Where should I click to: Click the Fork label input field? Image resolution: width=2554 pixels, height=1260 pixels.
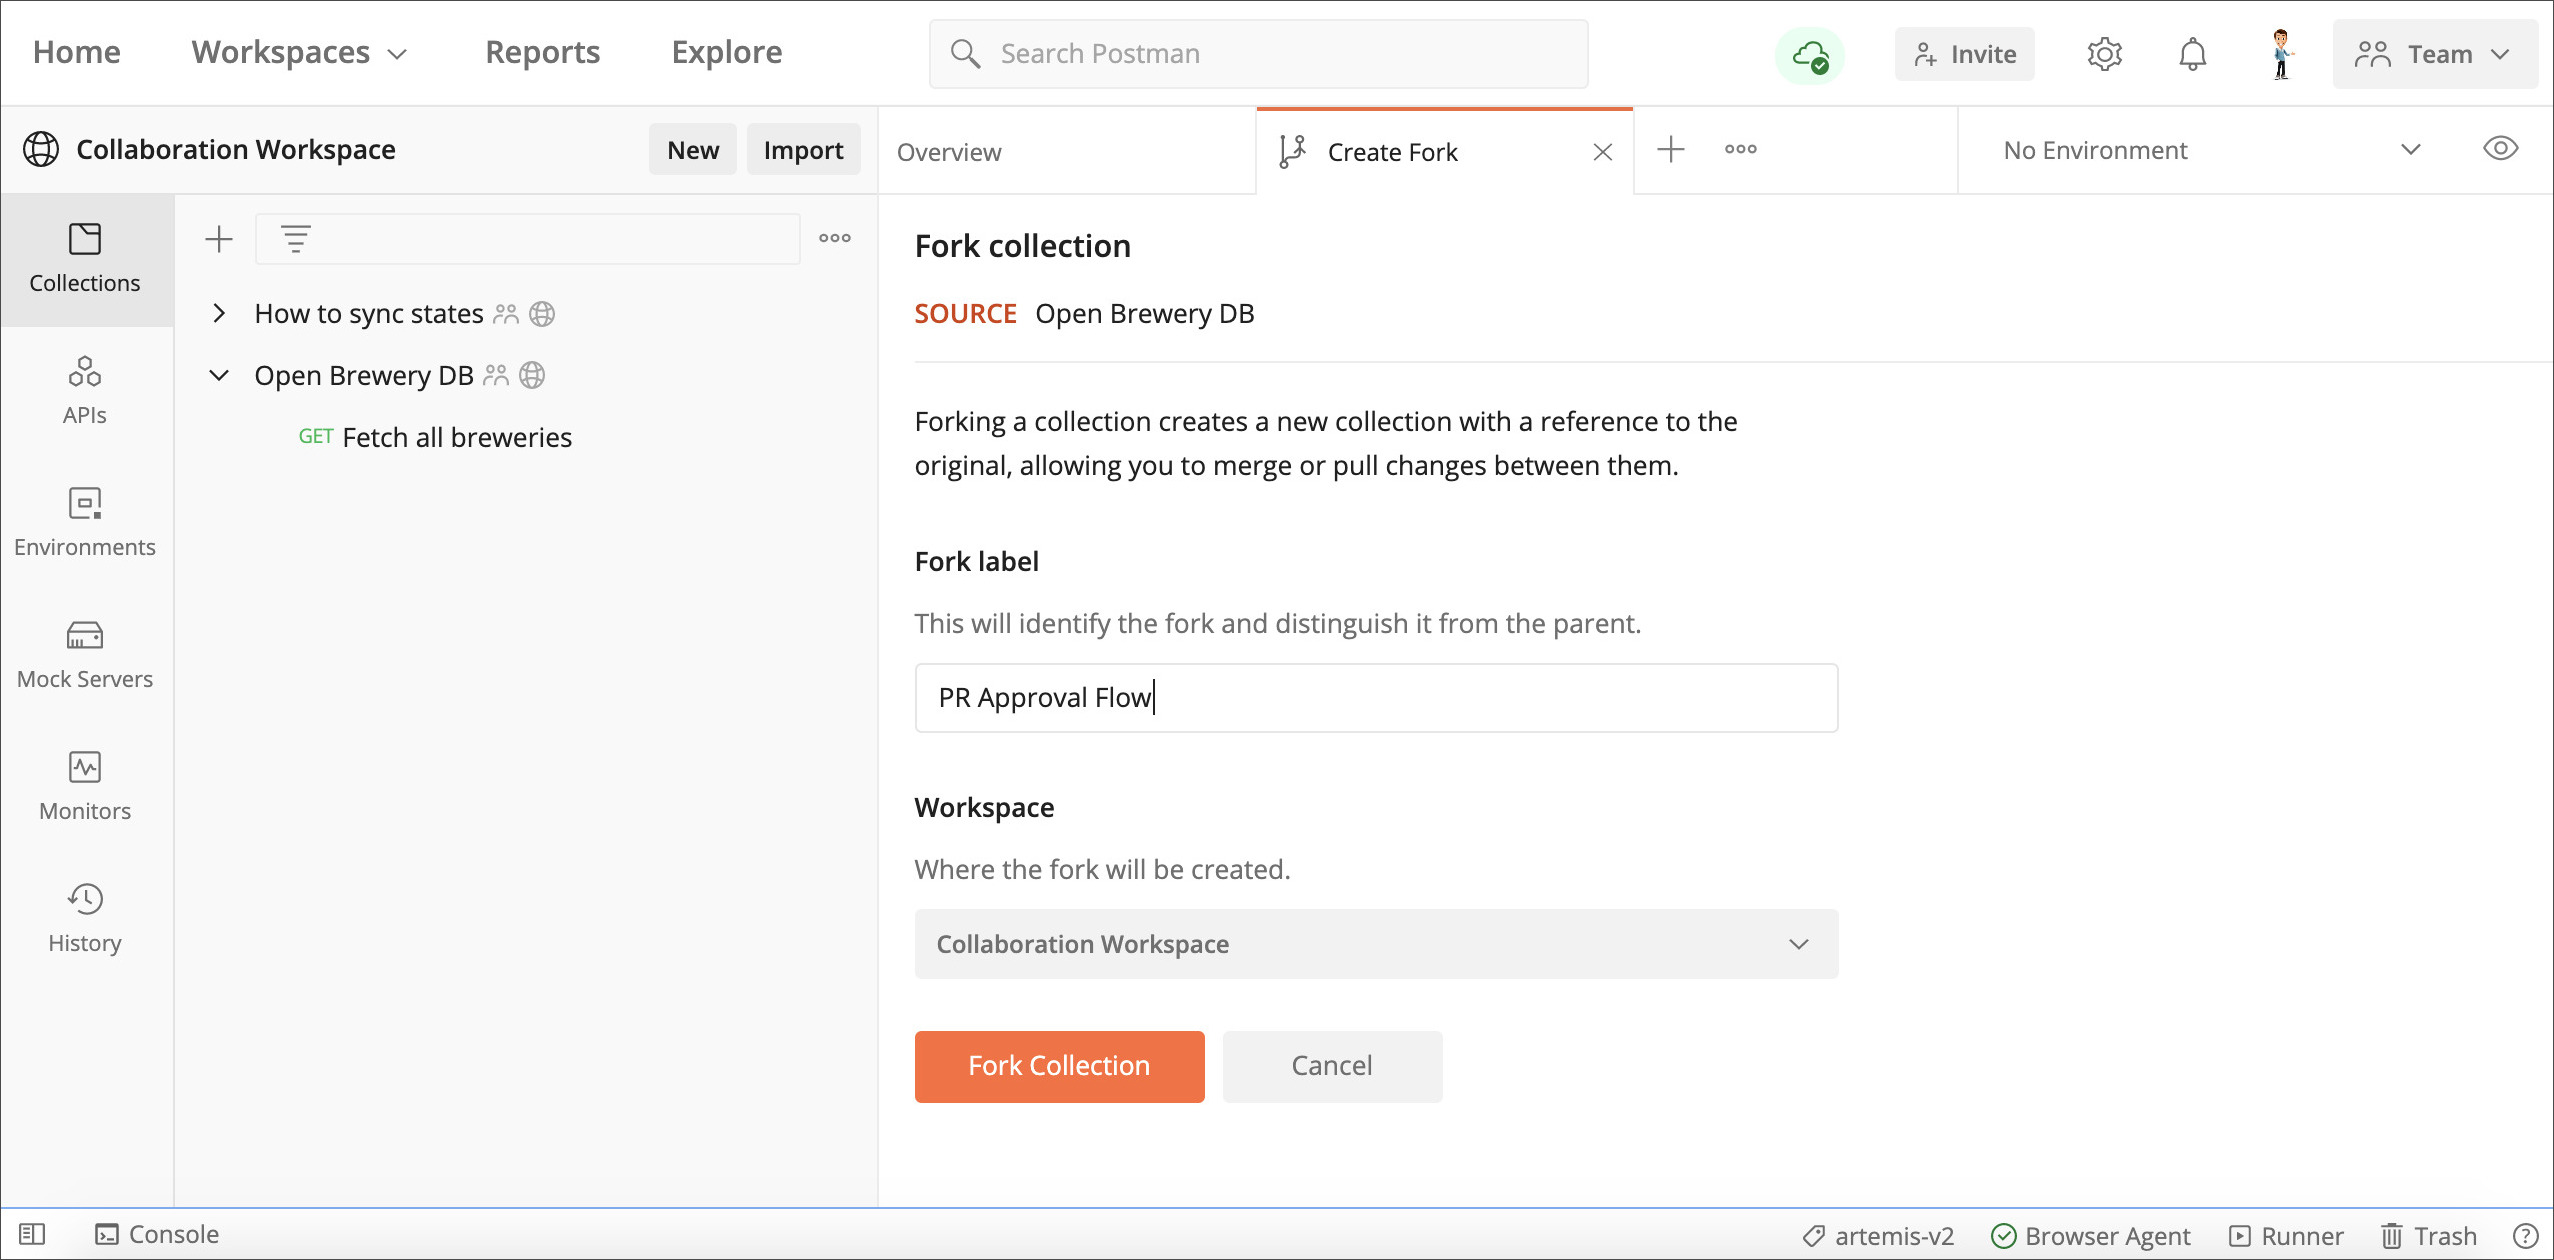pyautogui.click(x=1376, y=698)
